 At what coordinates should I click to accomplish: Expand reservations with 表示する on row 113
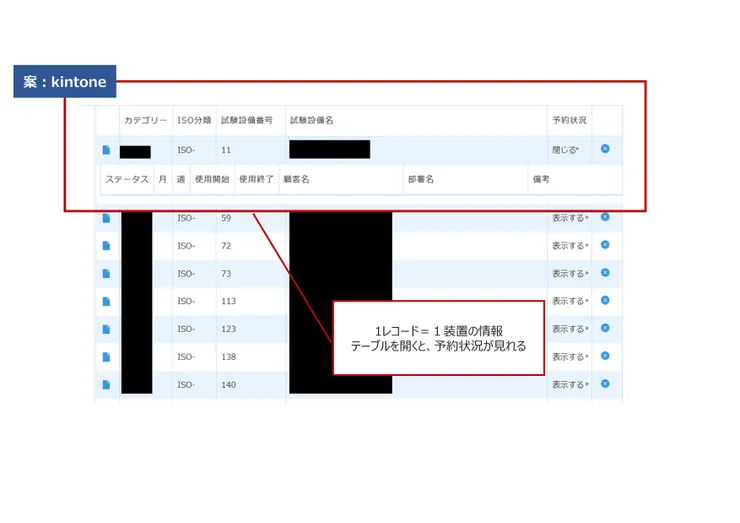point(569,301)
